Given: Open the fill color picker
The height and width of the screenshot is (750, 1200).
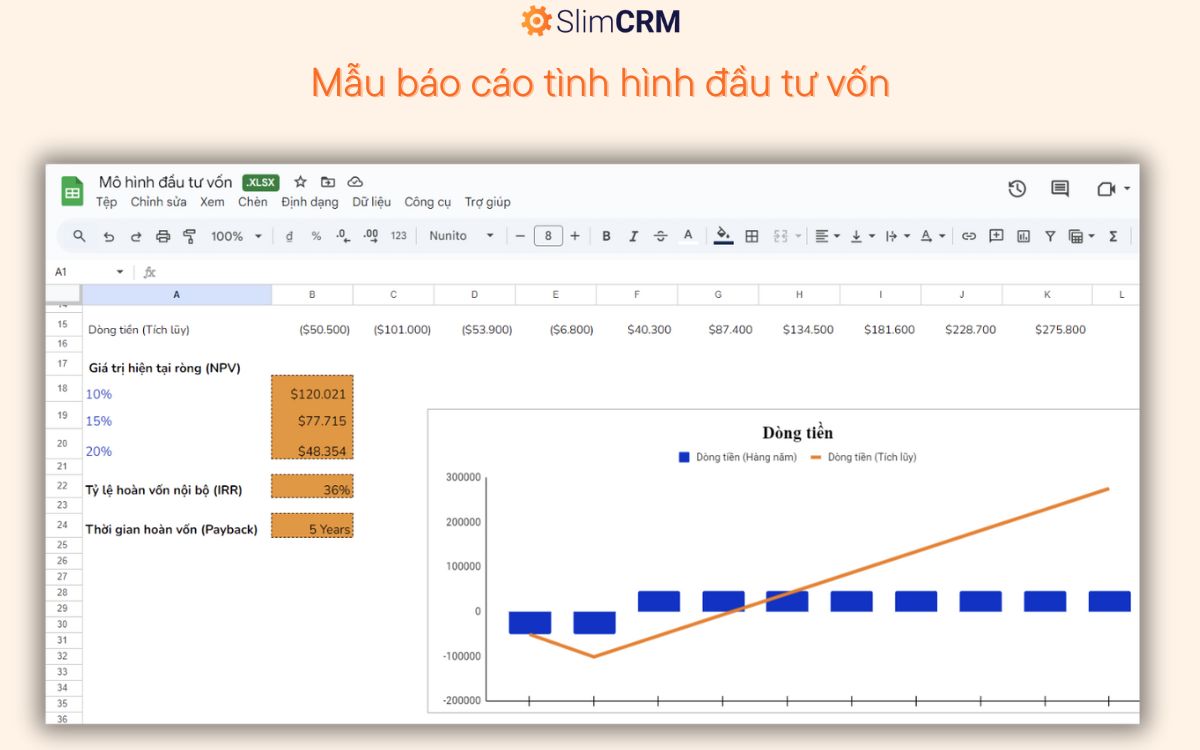Looking at the screenshot, I should pos(723,236).
